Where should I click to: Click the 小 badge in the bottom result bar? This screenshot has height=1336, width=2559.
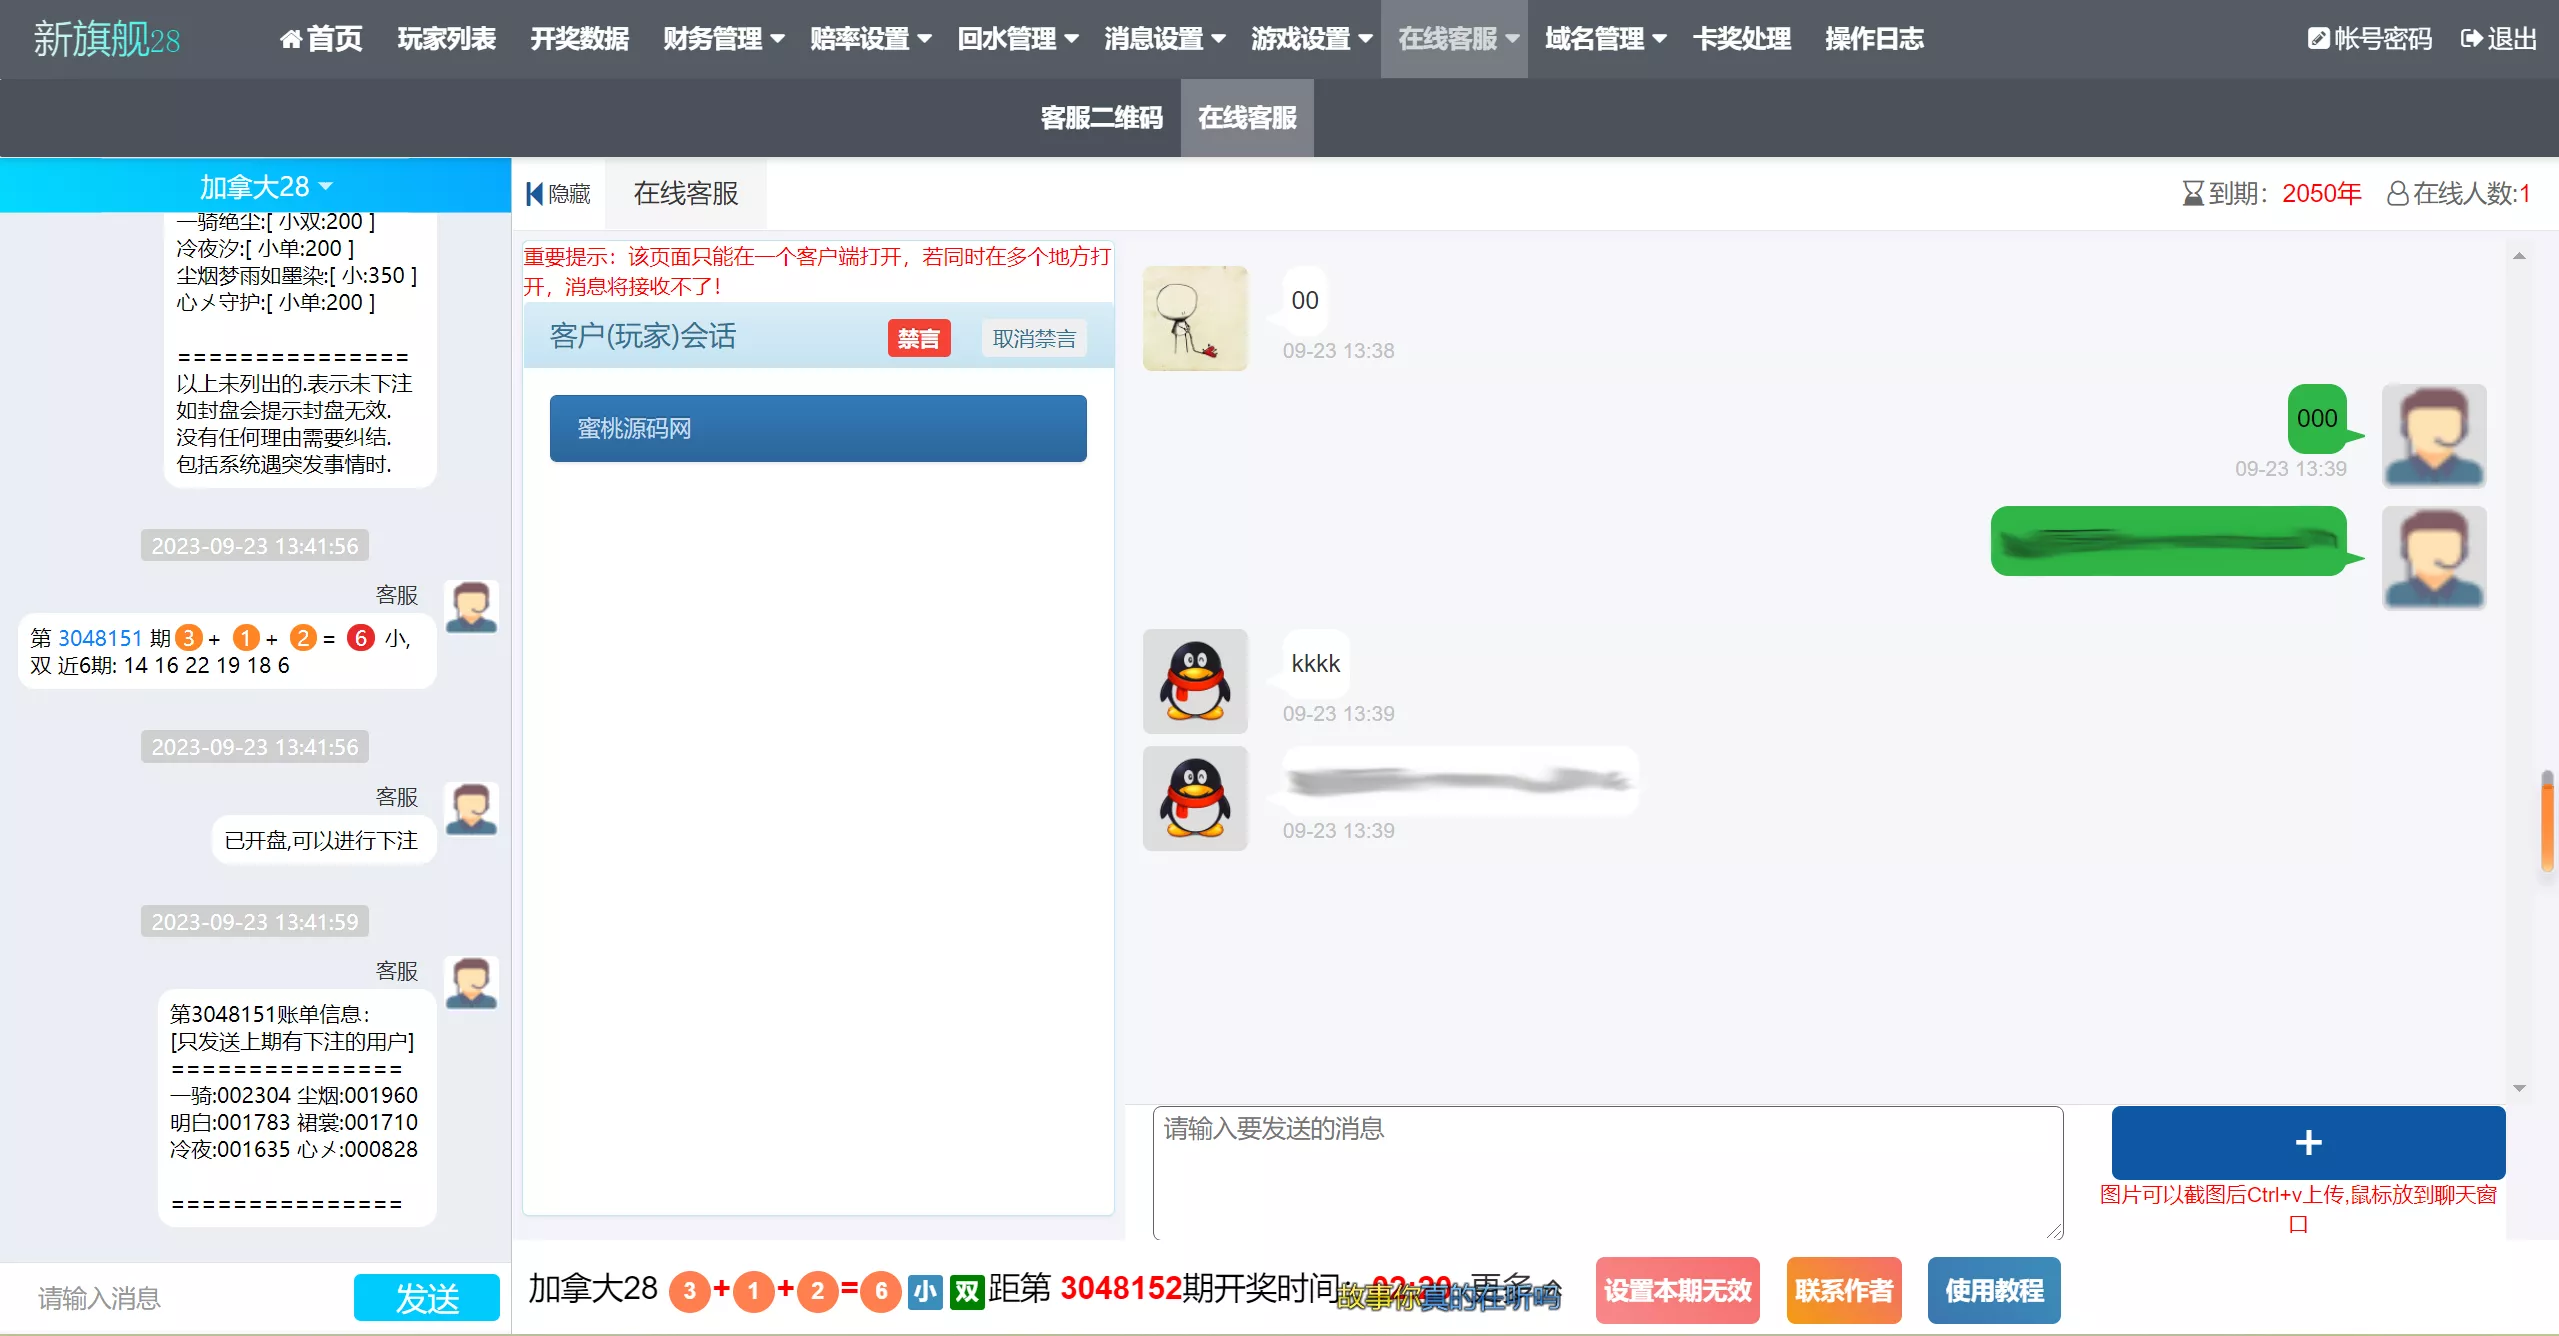923,1291
